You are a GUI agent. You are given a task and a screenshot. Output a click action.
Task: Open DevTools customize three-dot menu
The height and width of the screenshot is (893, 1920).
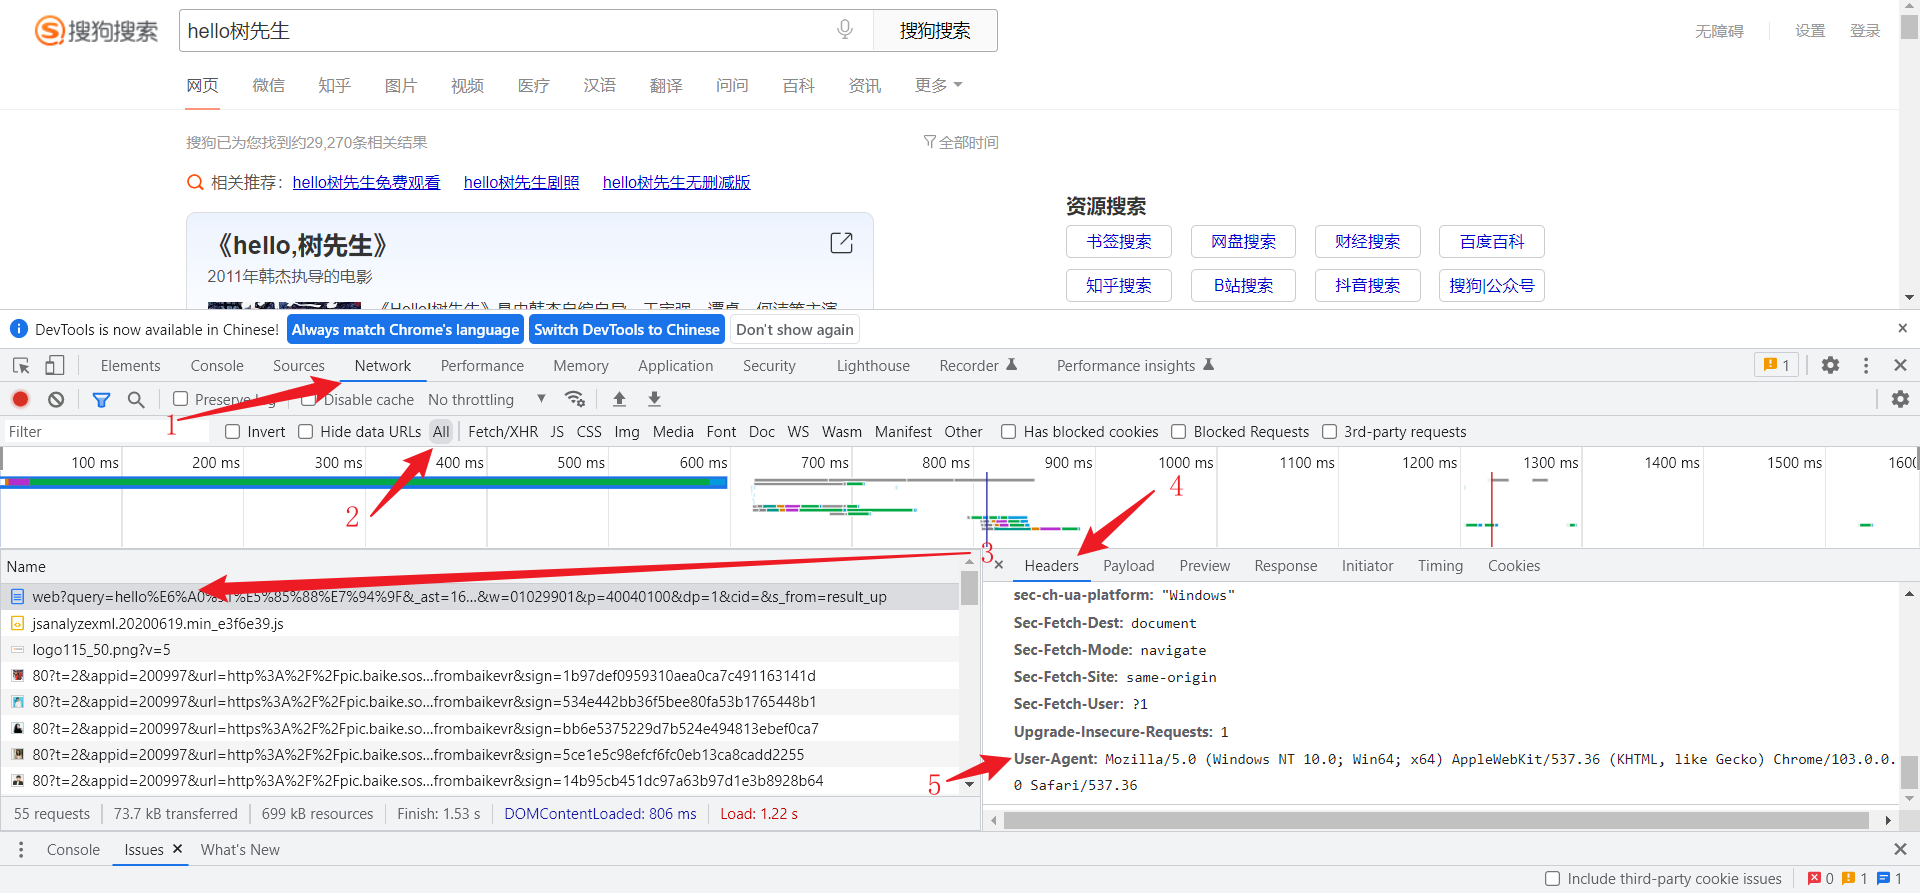pos(1866,365)
